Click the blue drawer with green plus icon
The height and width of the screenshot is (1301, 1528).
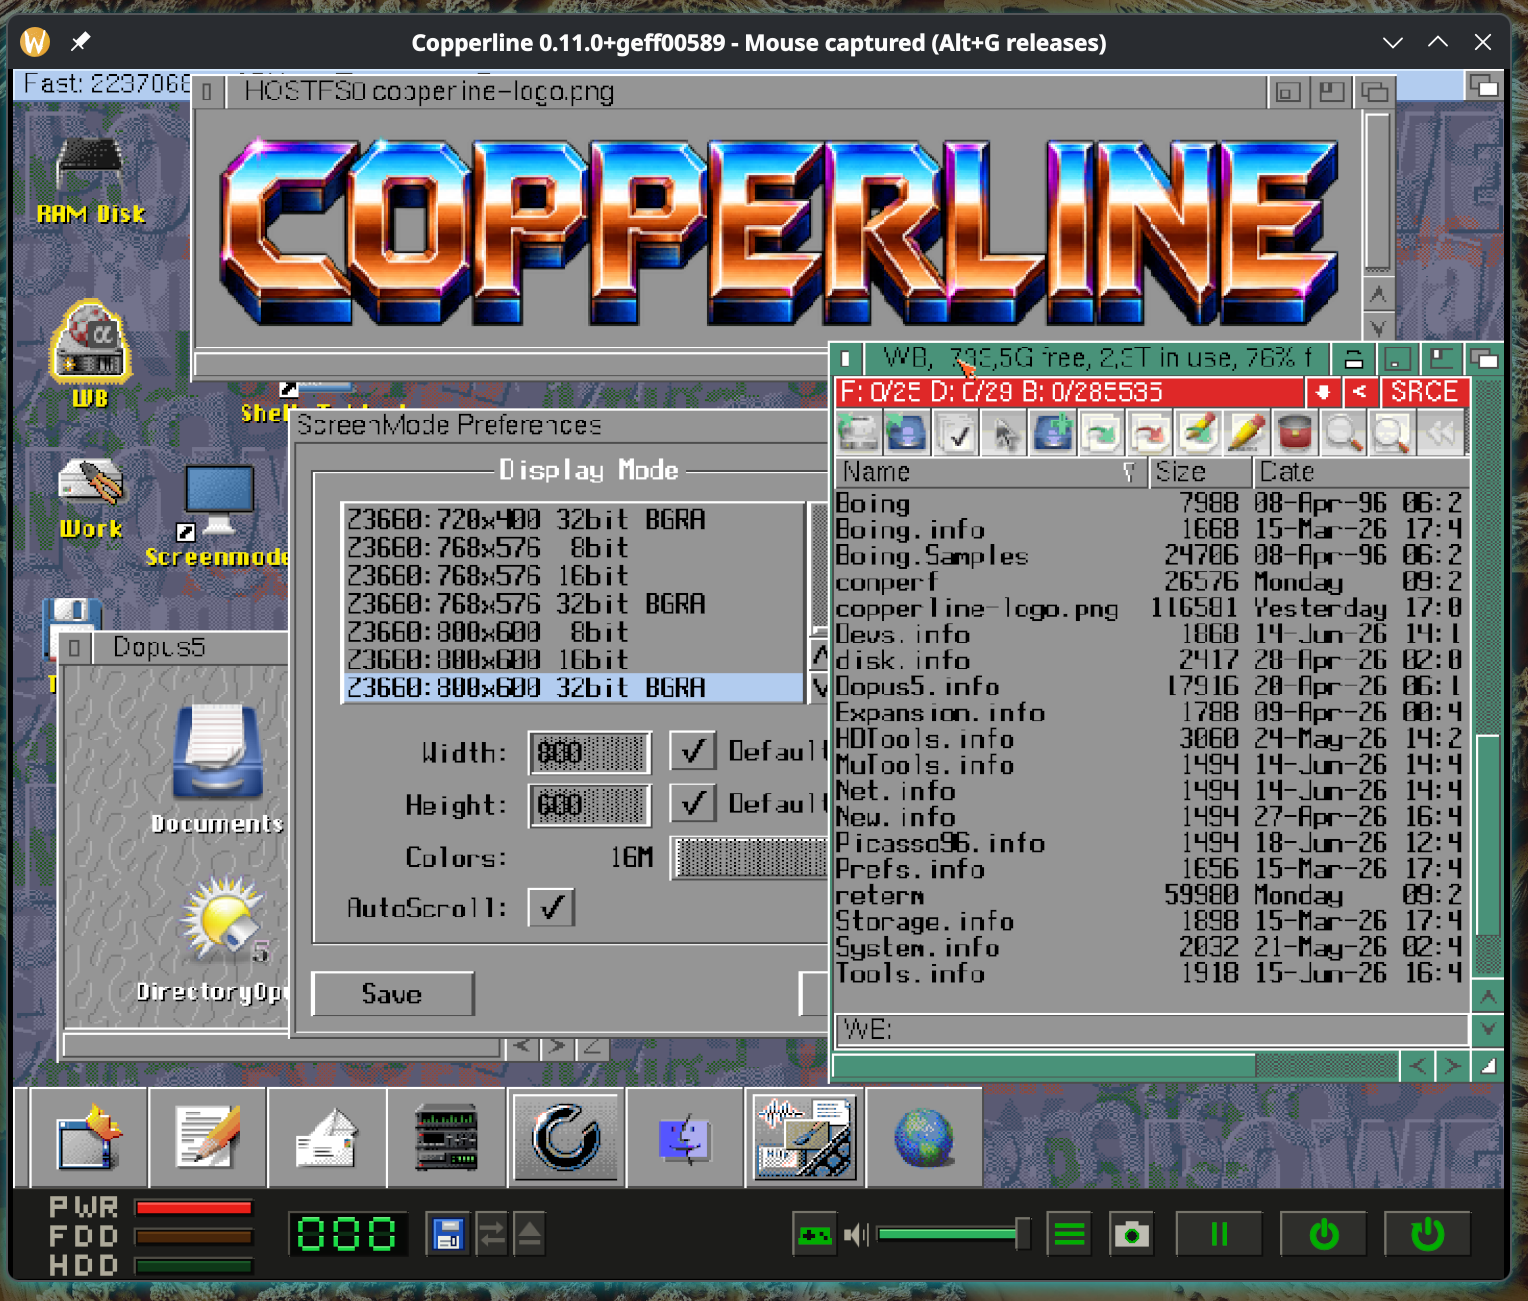click(x=1053, y=433)
